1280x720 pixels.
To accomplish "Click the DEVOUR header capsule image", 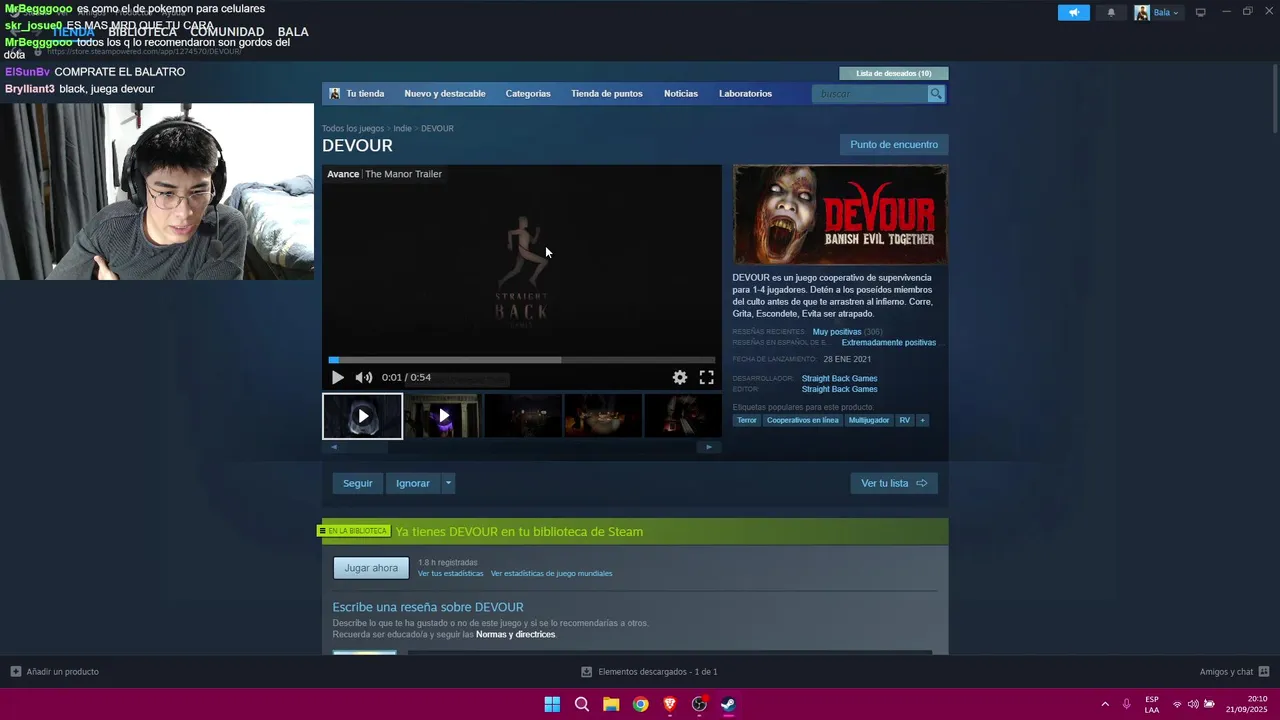I will click(840, 215).
